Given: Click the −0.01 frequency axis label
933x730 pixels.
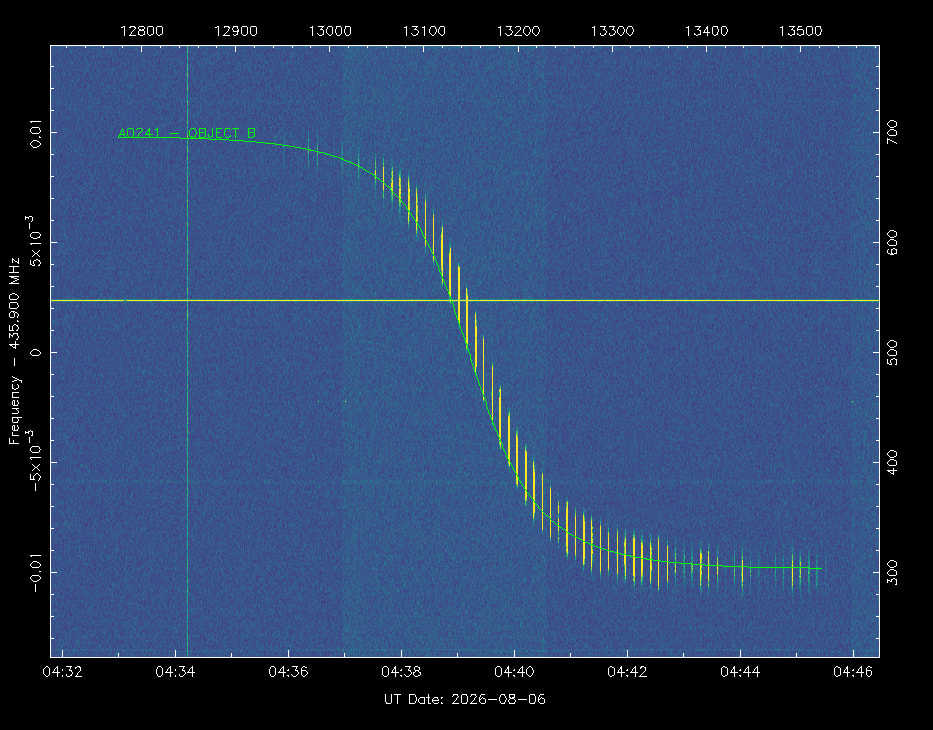Looking at the screenshot, I should click(36, 572).
